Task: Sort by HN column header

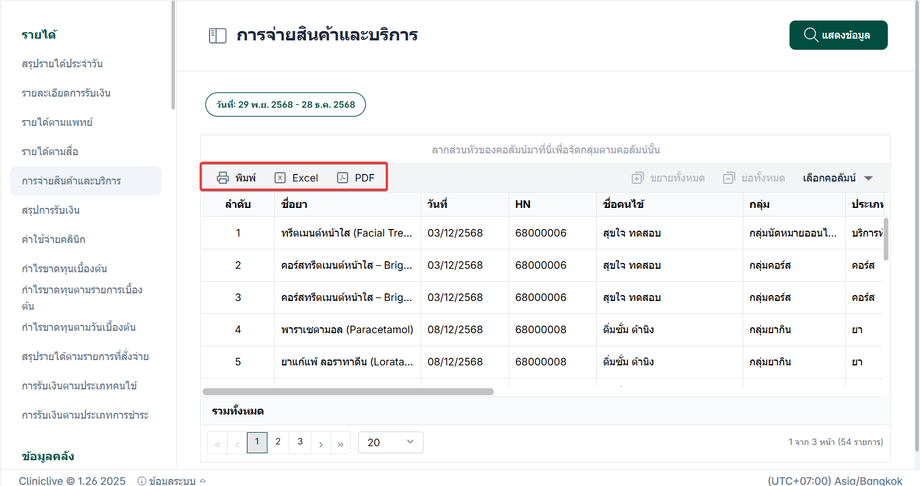Action: tap(552, 204)
